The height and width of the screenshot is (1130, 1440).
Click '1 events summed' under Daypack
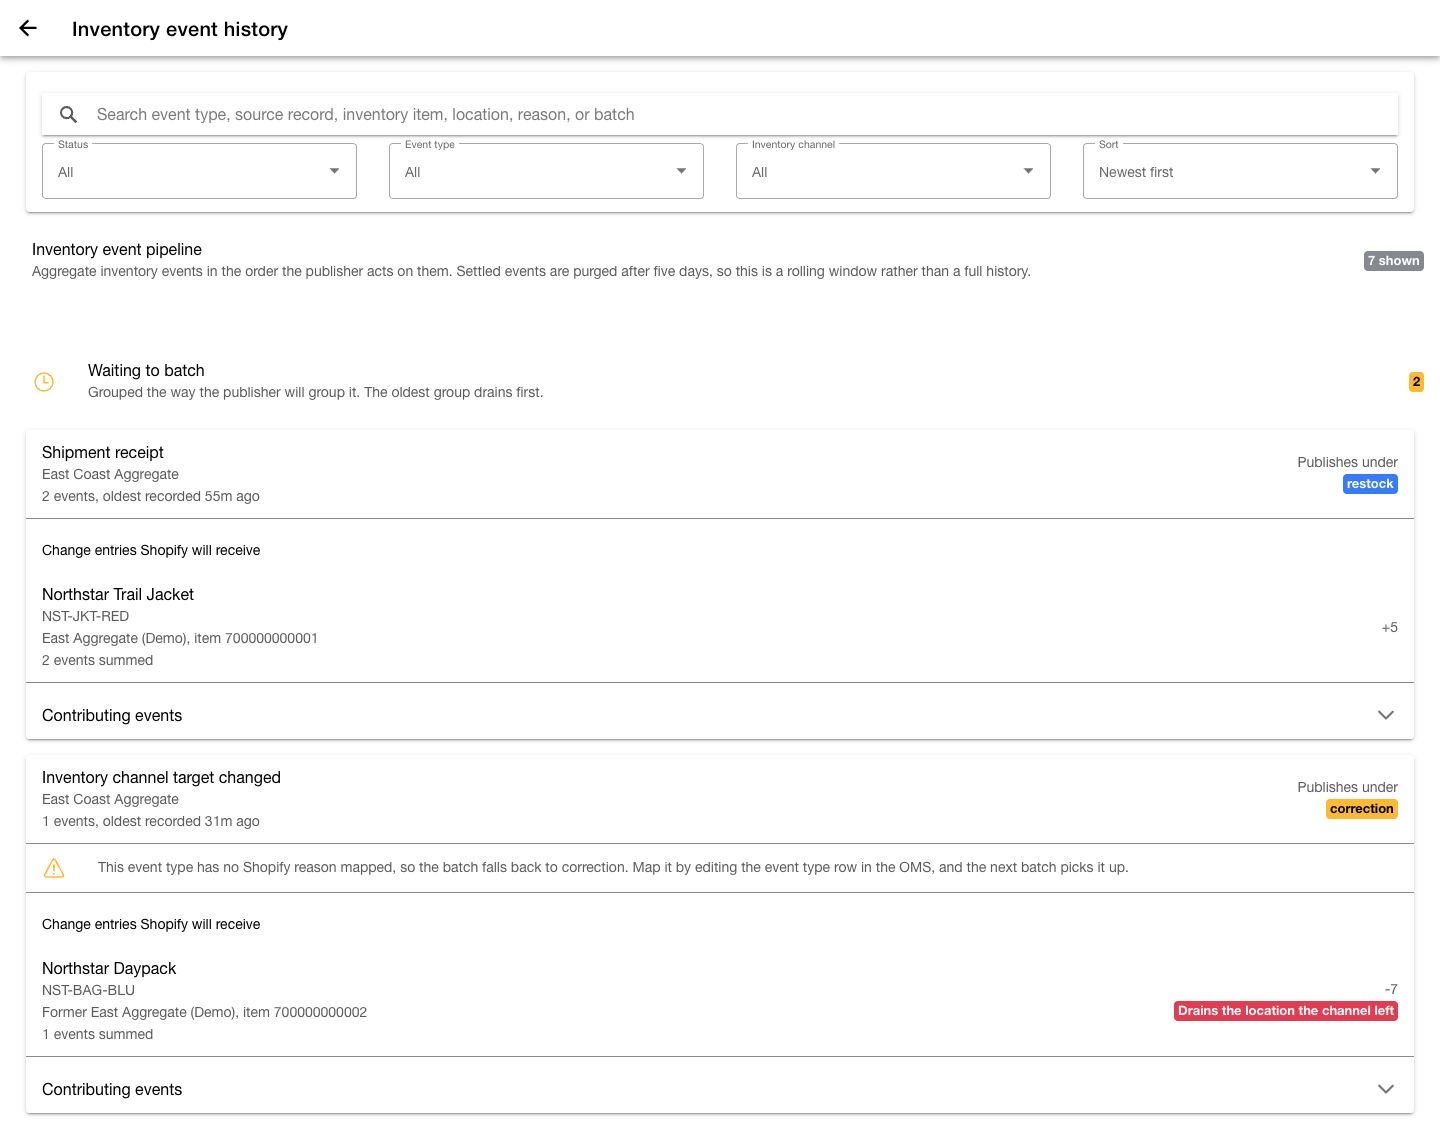point(97,1034)
